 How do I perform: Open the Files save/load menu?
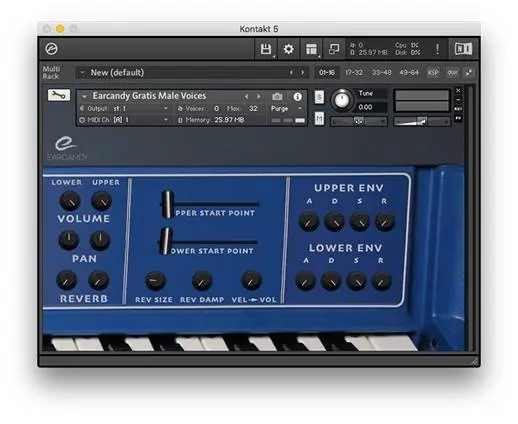click(x=266, y=49)
